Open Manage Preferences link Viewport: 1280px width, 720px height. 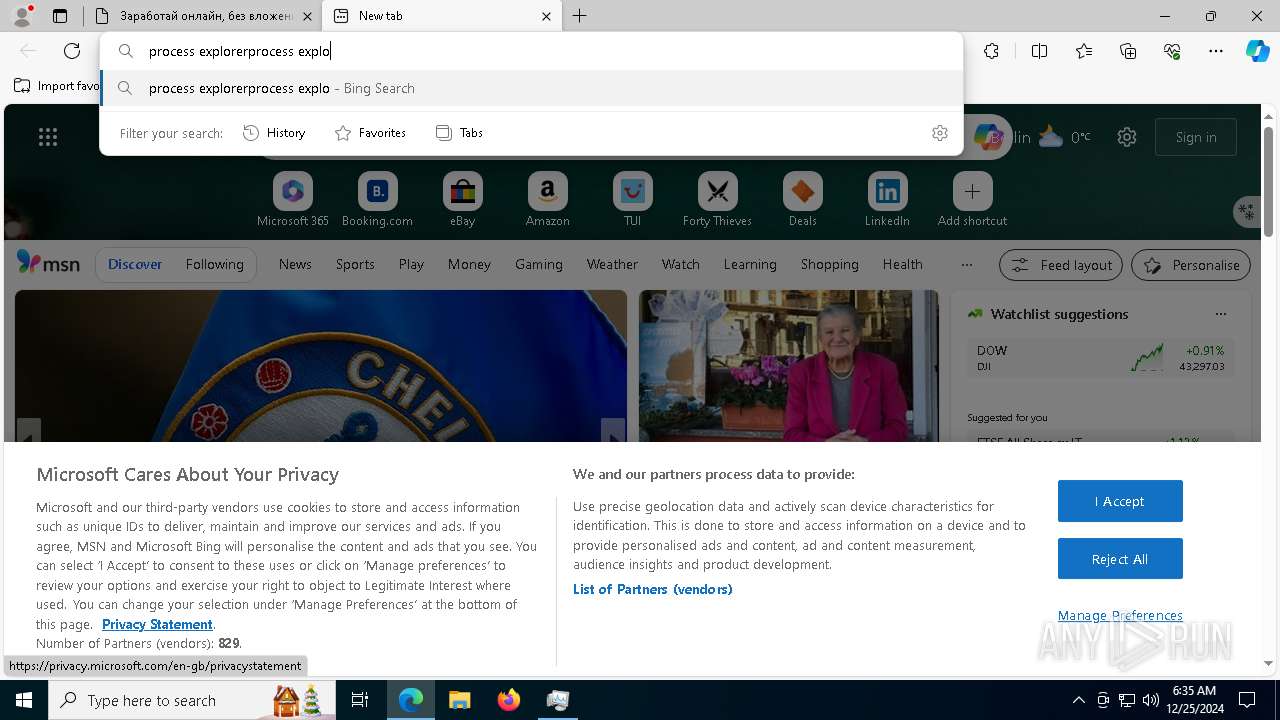point(1120,616)
